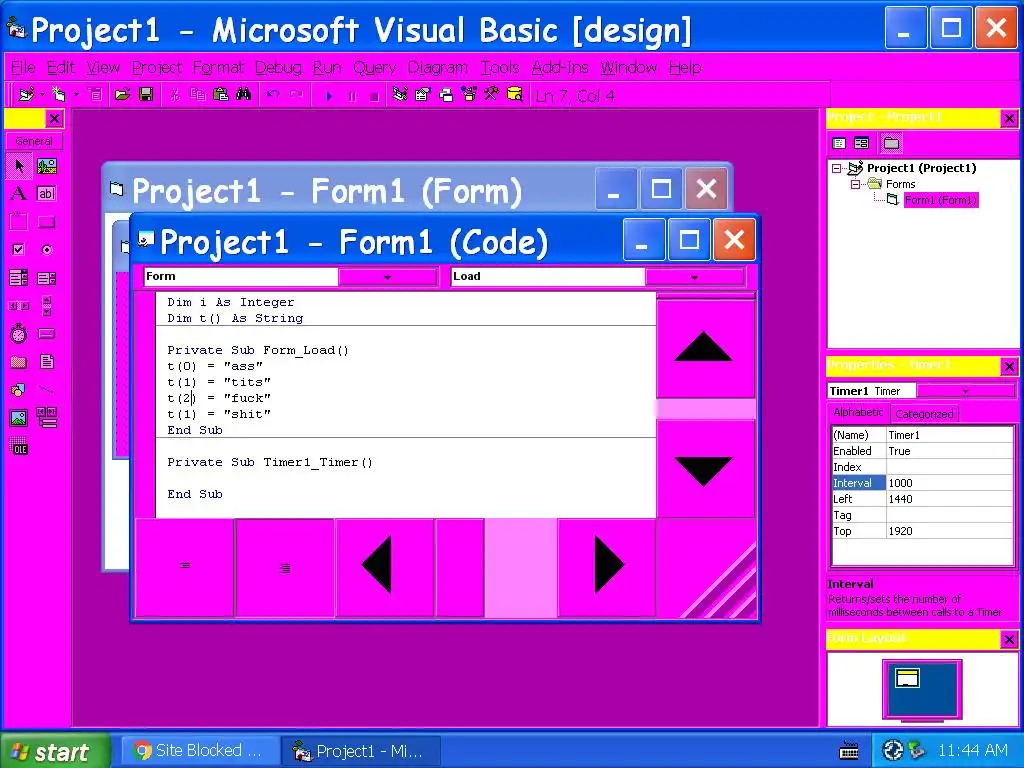Select the Shape control tool
1024x768 pixels.
19,390
